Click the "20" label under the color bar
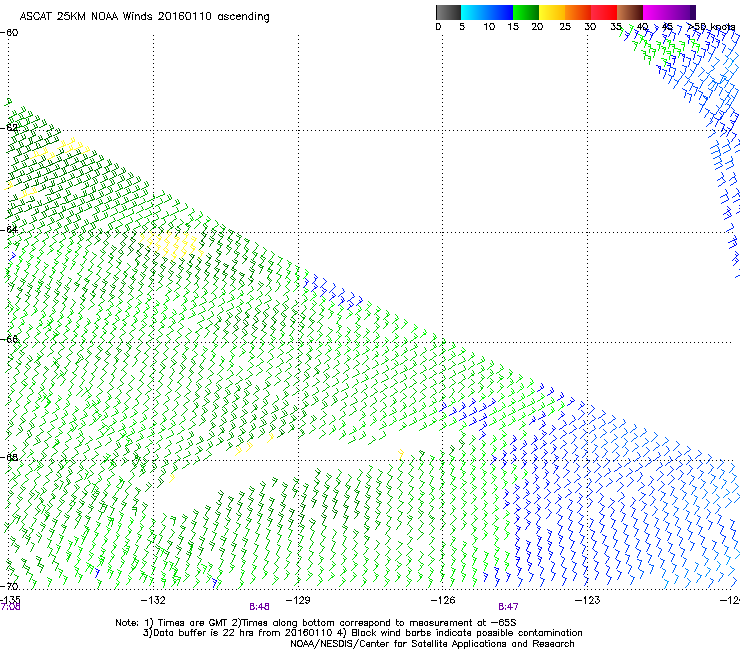The height and width of the screenshot is (650, 740). [537, 27]
